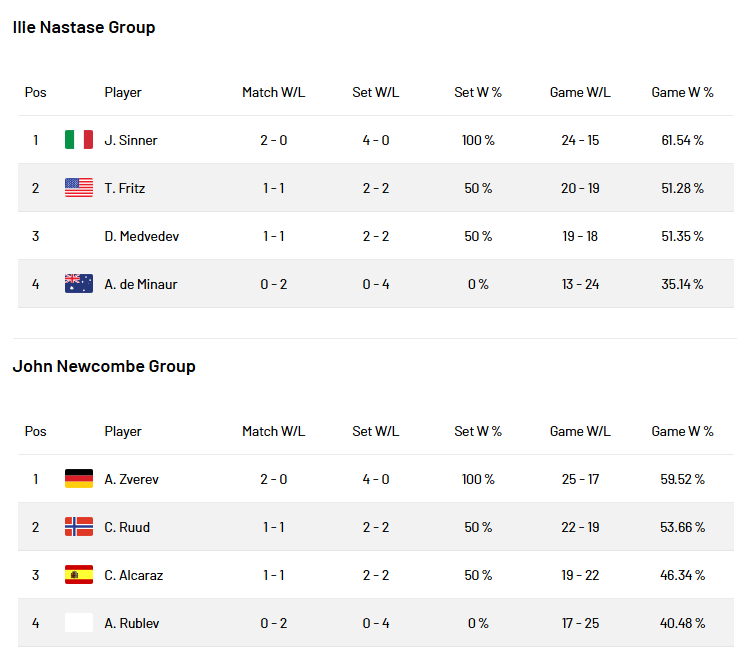The height and width of the screenshot is (665, 737).
Task: Click Game W % header in Newcombe table
Action: pos(682,431)
